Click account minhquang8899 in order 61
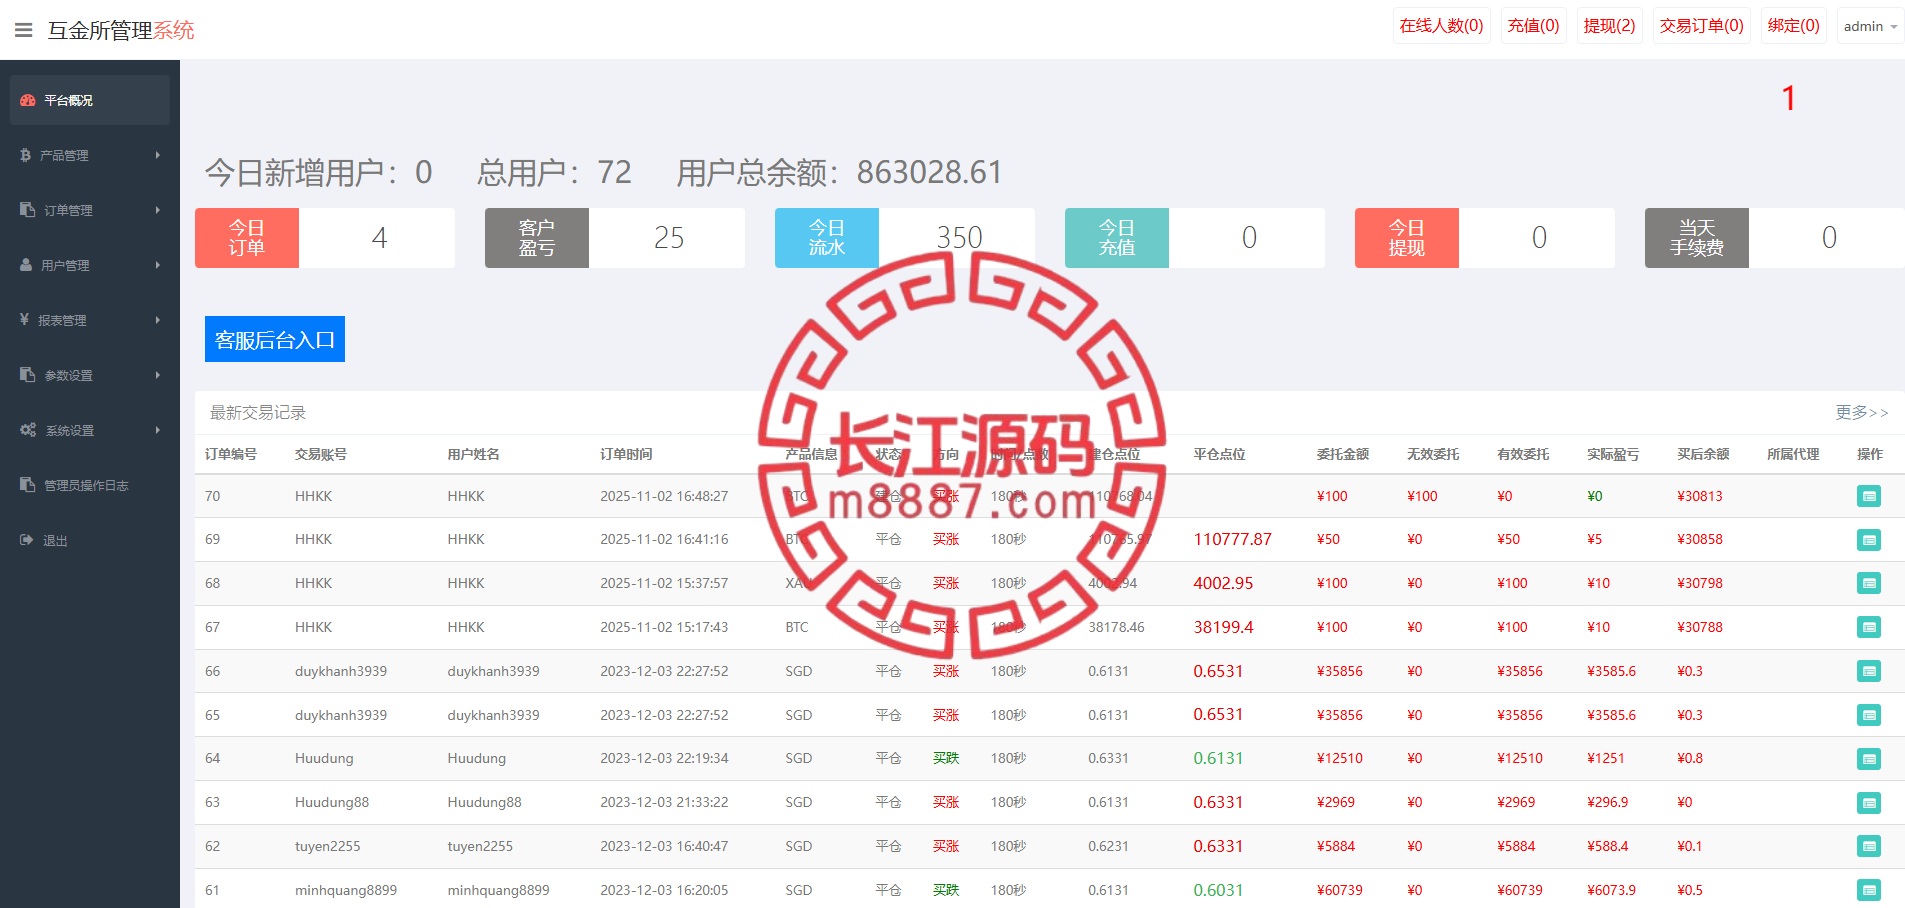 coord(346,890)
